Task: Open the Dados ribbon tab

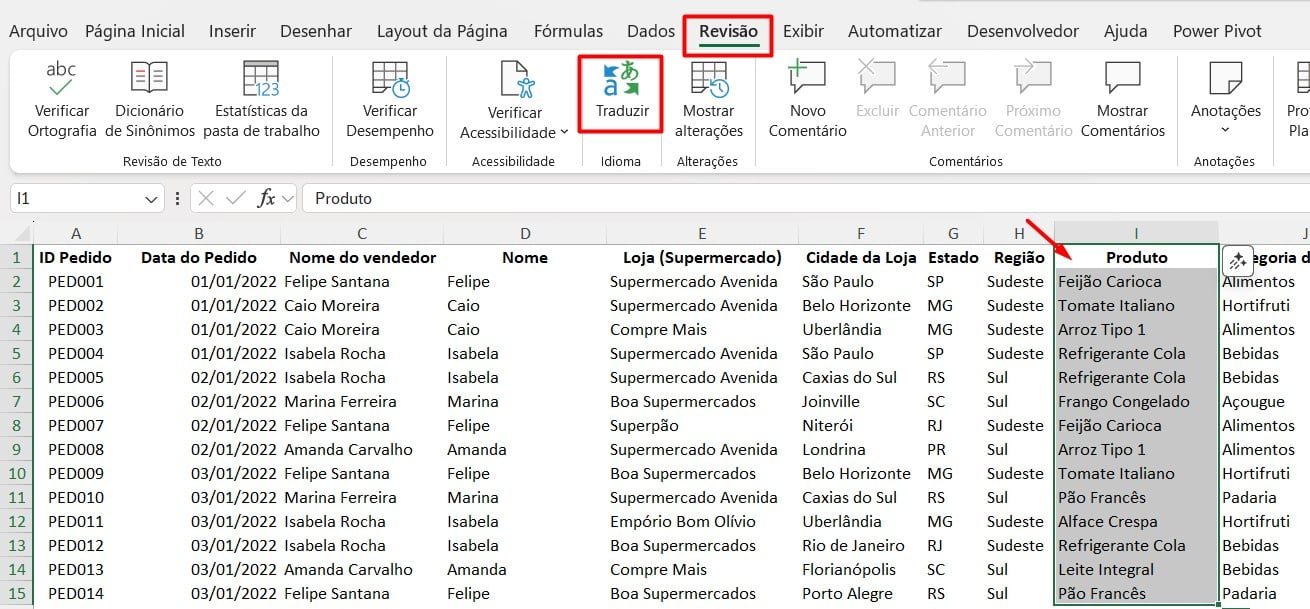Action: click(651, 32)
